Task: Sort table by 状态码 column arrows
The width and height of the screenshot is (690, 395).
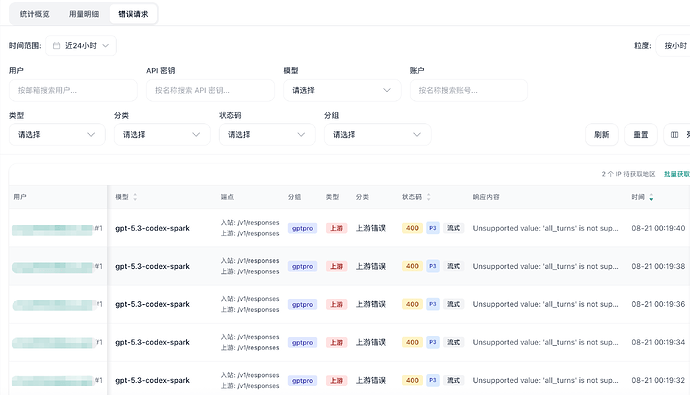Action: [428, 197]
